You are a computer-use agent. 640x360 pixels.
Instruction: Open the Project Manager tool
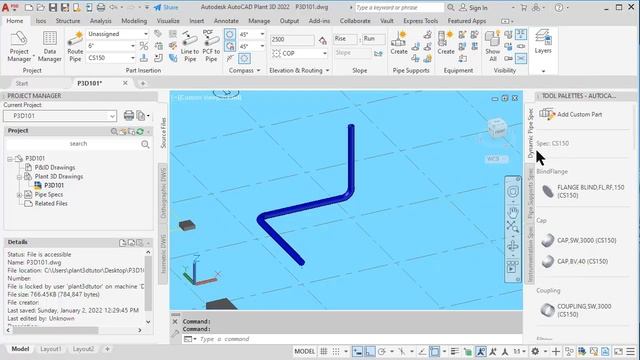19,47
